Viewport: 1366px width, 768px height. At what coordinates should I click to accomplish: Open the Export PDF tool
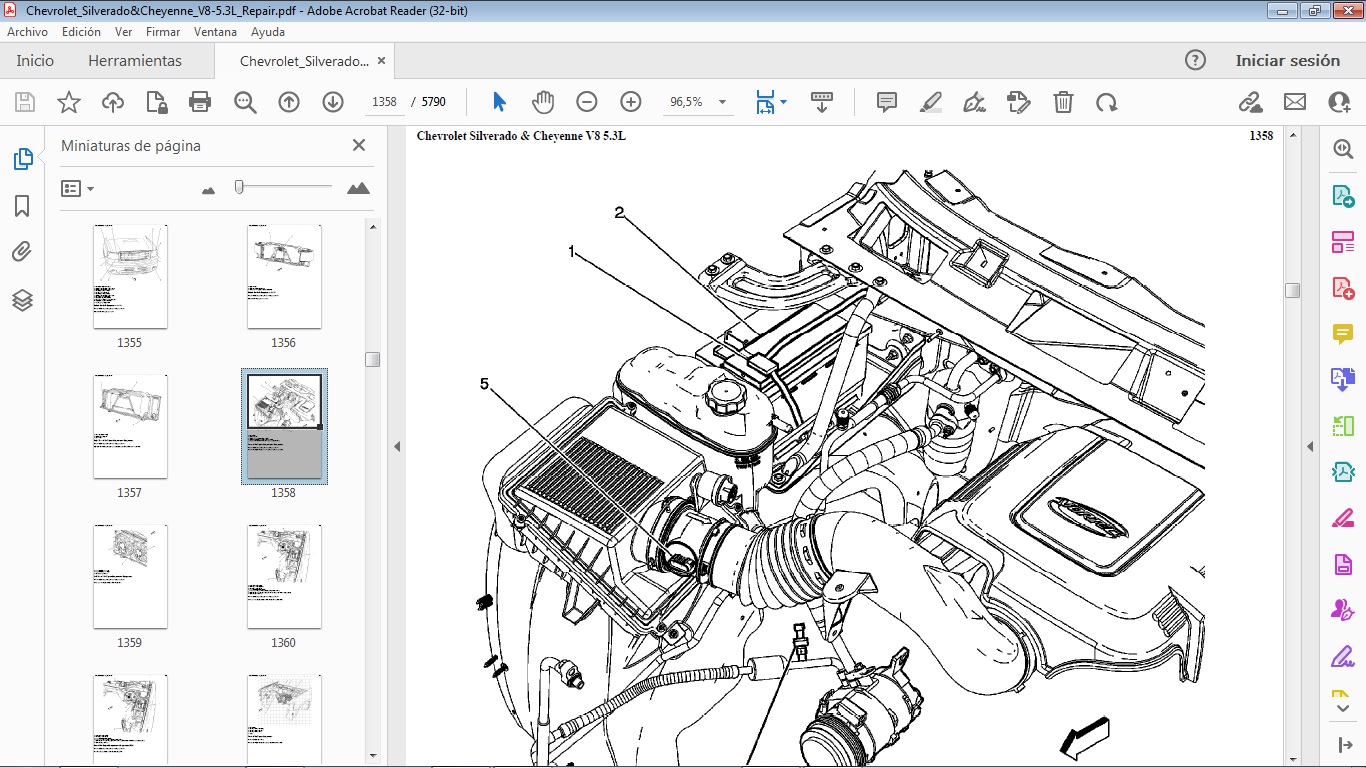(x=1343, y=195)
